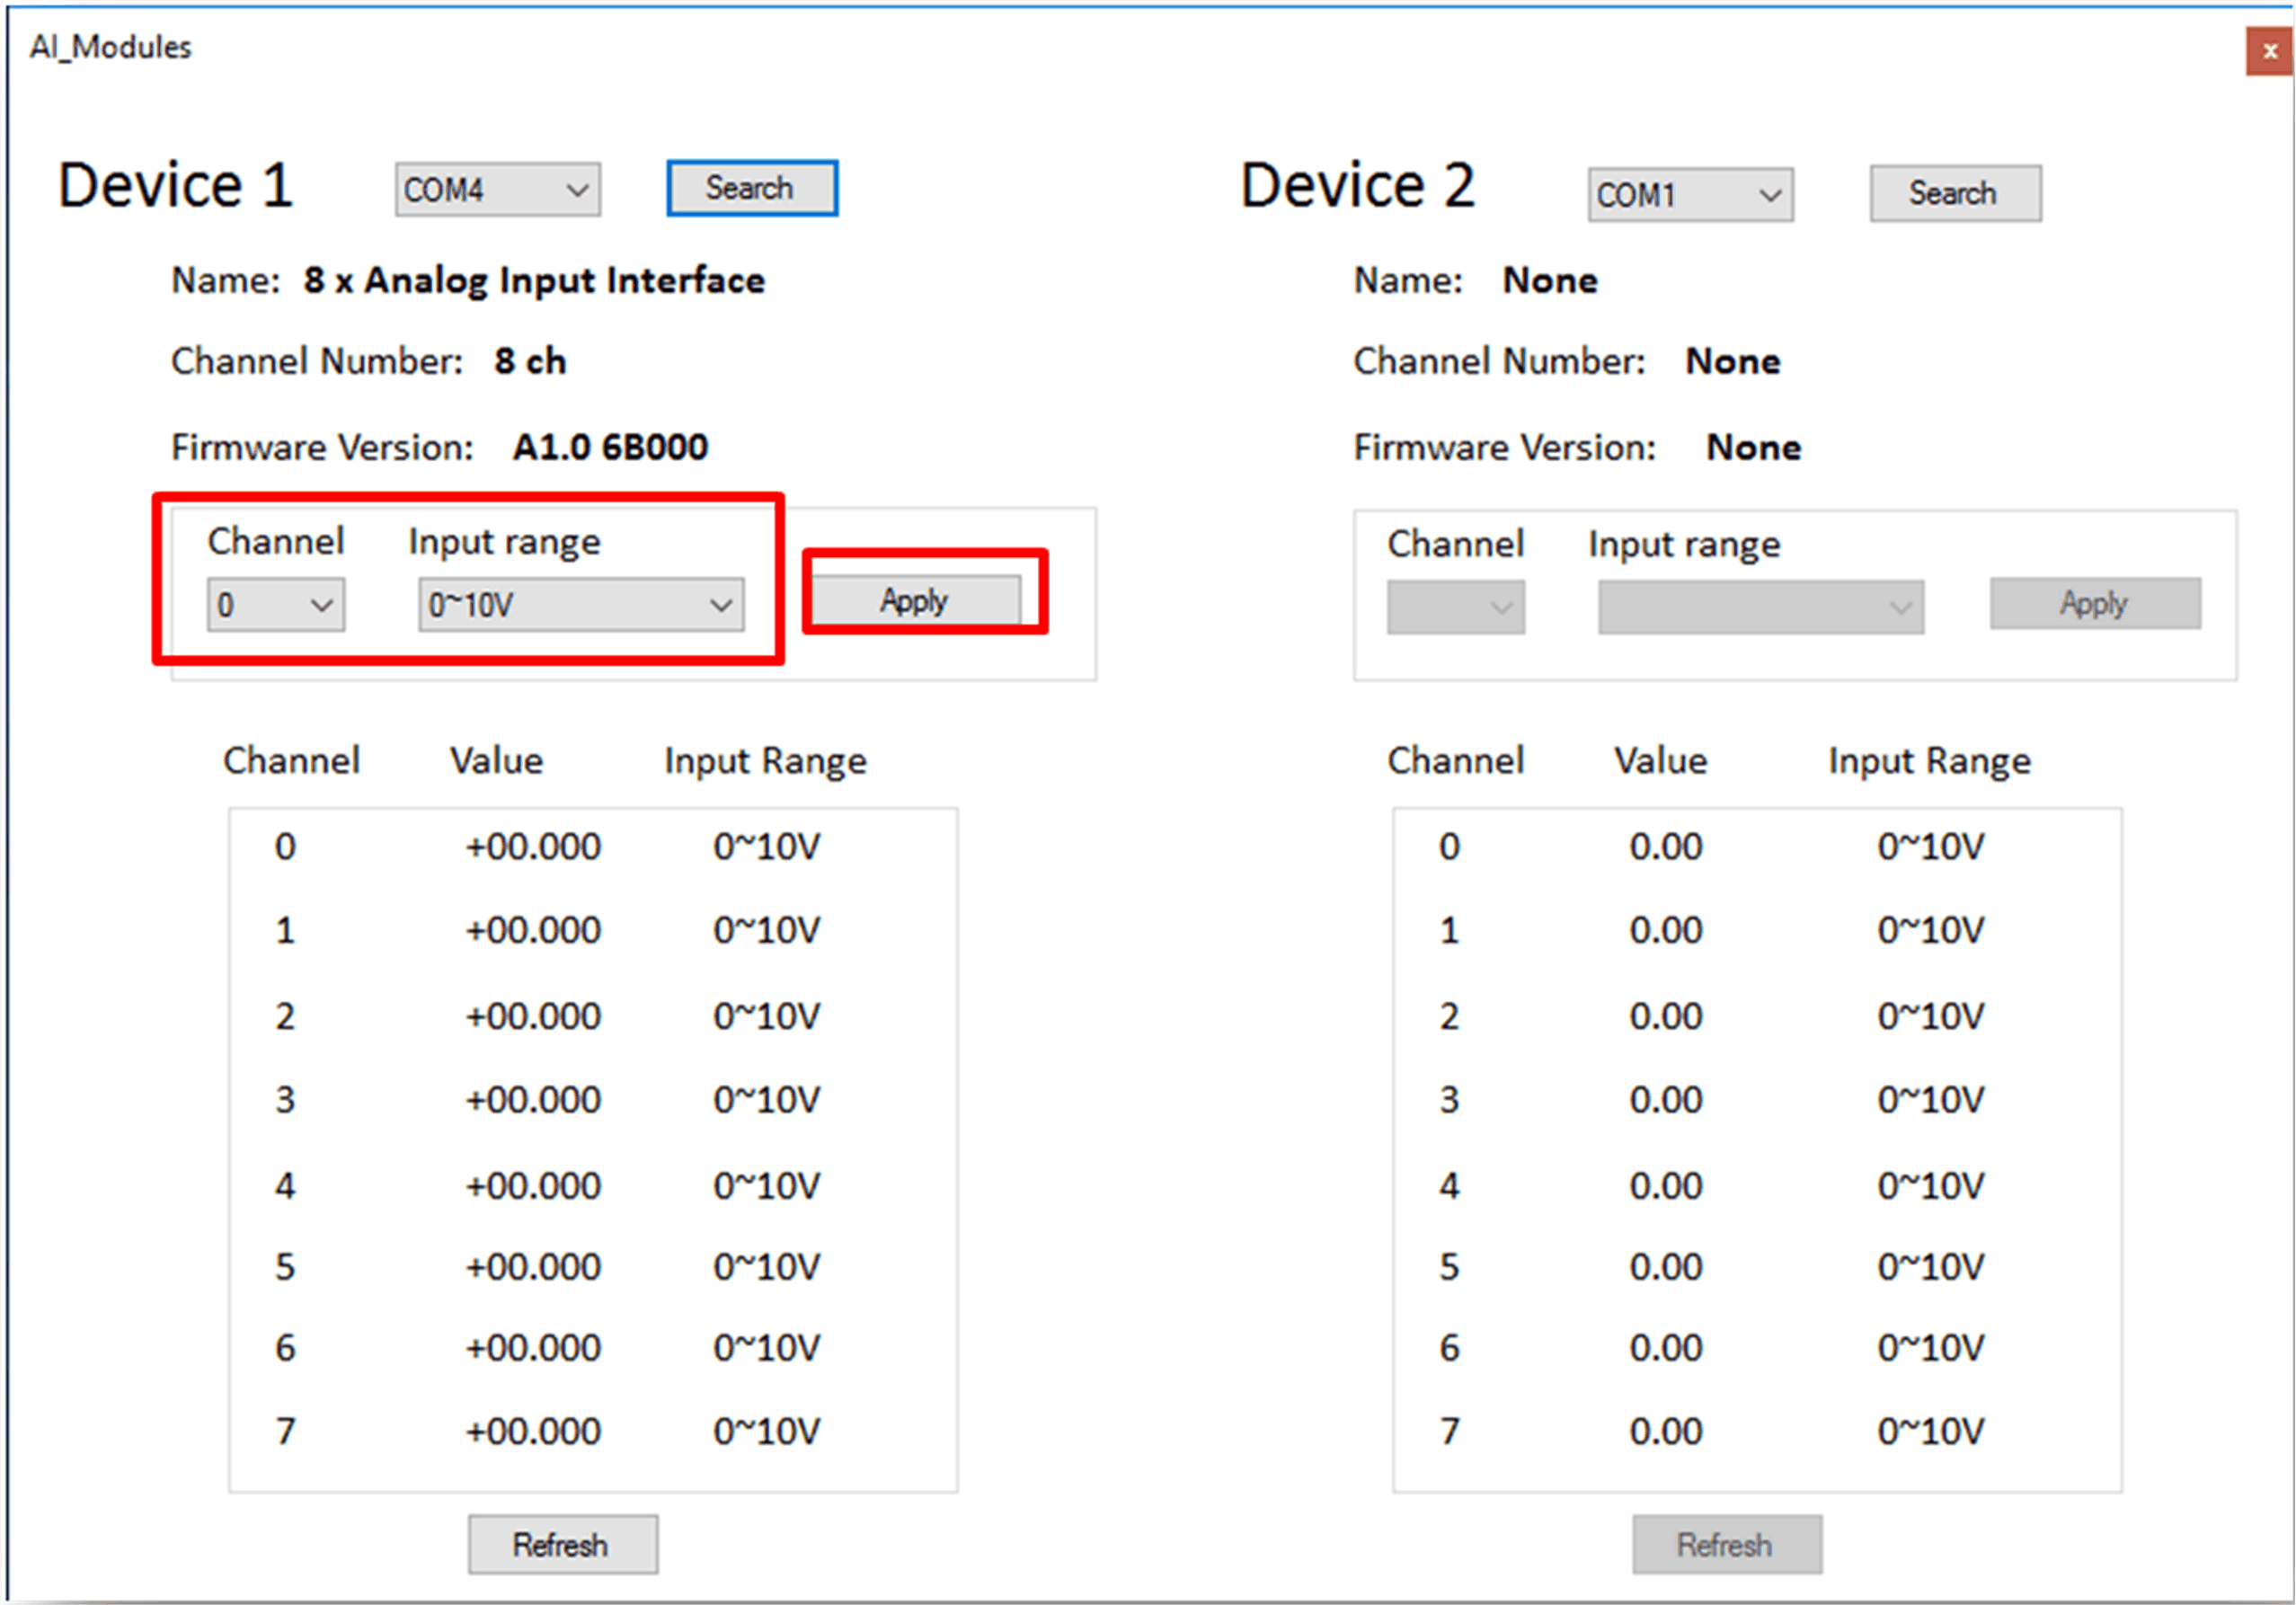Click Search button for Device 1

point(752,188)
